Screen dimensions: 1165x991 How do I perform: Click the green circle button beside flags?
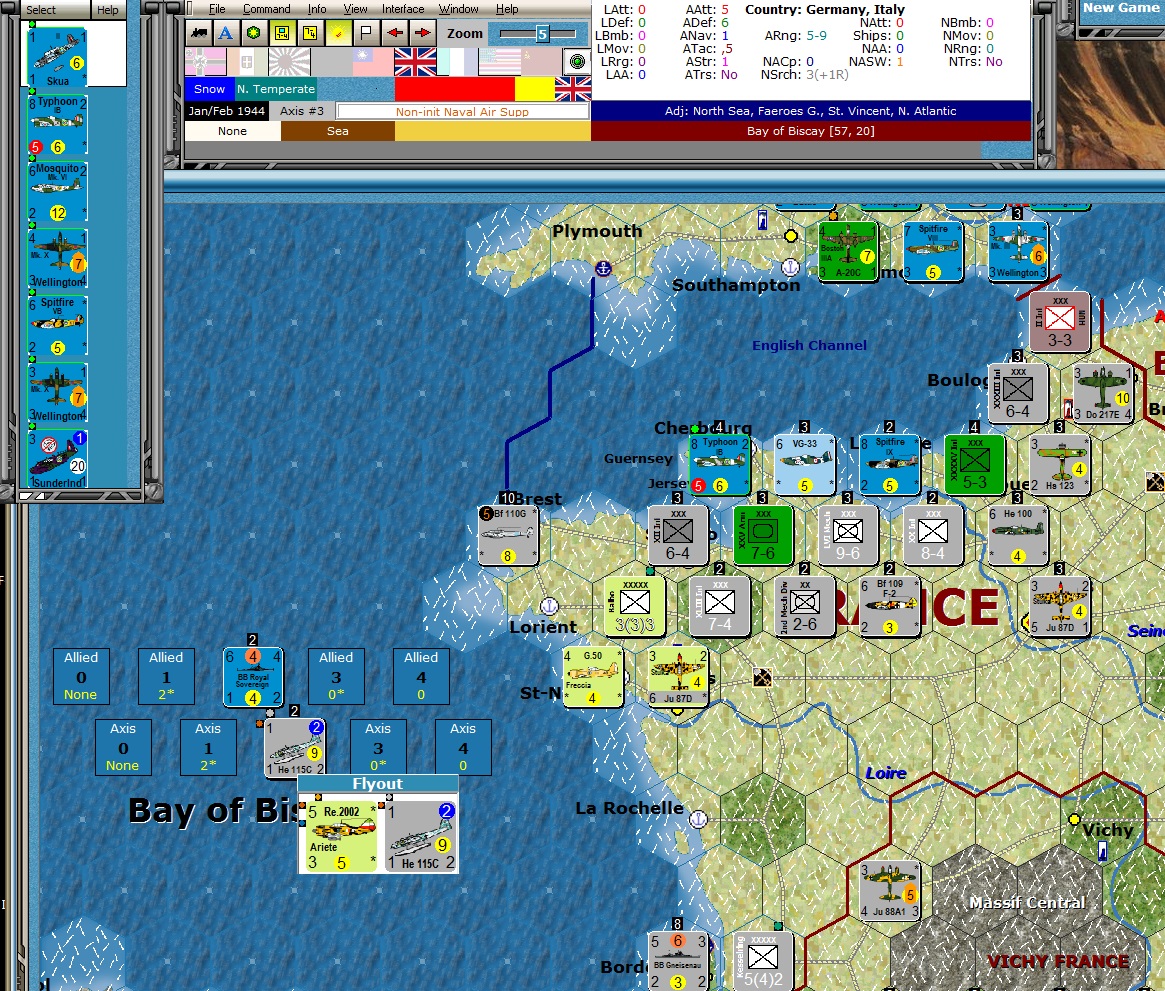coord(577,62)
